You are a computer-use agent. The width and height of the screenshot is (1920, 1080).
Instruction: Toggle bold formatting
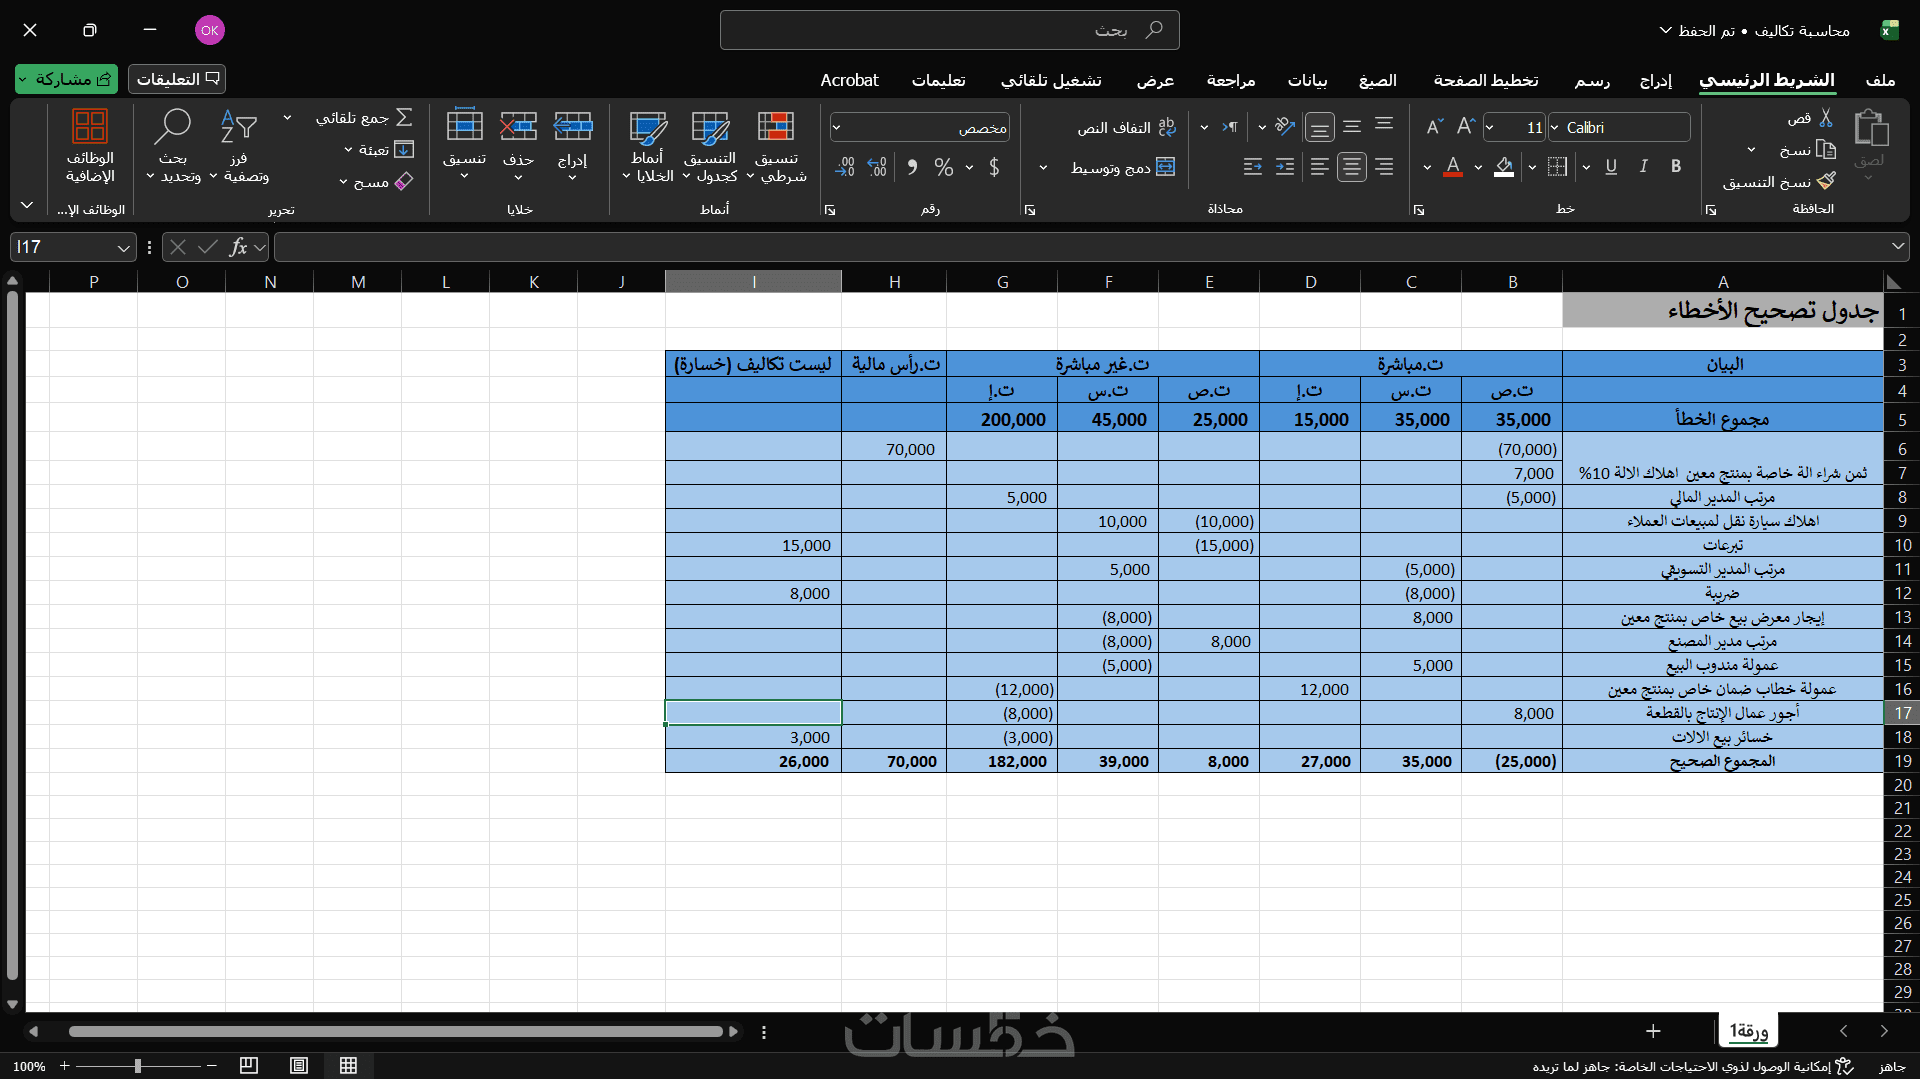[1676, 167]
